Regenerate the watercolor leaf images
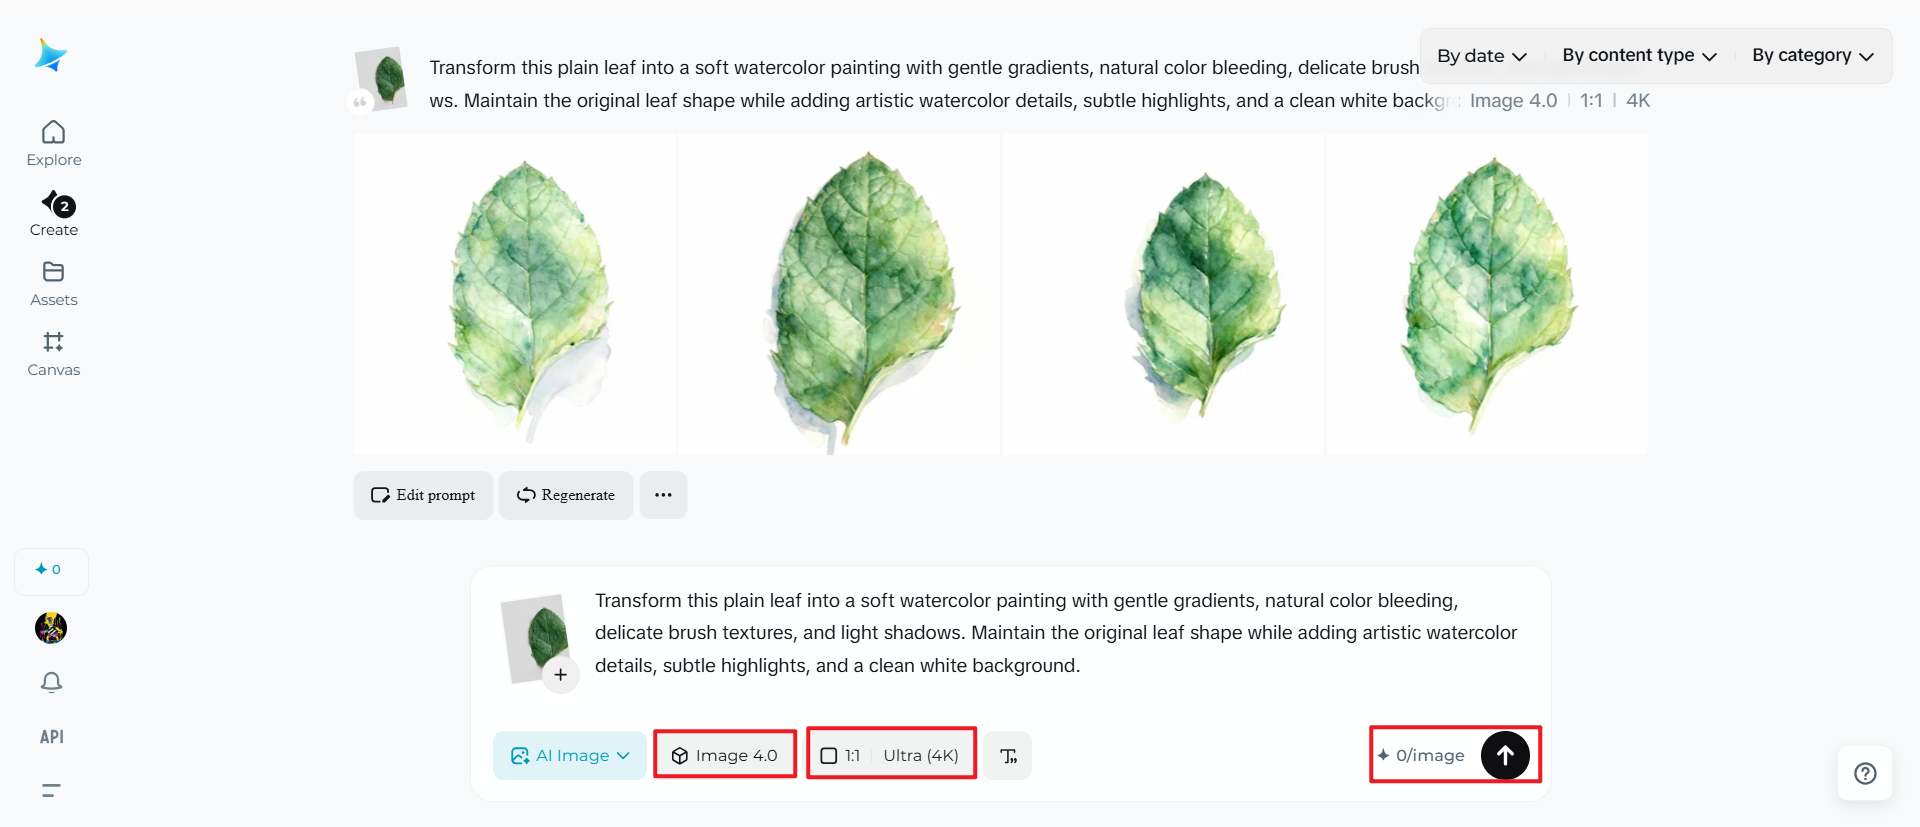This screenshot has width=1920, height=827. [566, 495]
